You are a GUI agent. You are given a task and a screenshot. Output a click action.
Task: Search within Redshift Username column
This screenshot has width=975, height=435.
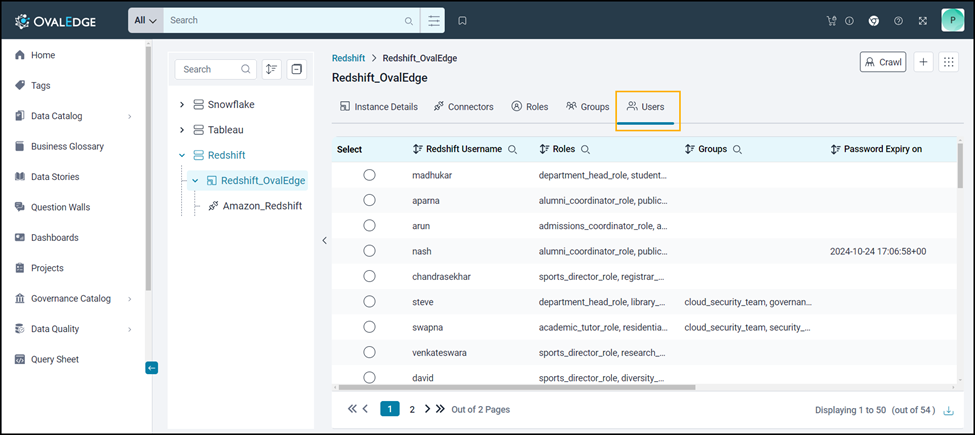pos(512,150)
